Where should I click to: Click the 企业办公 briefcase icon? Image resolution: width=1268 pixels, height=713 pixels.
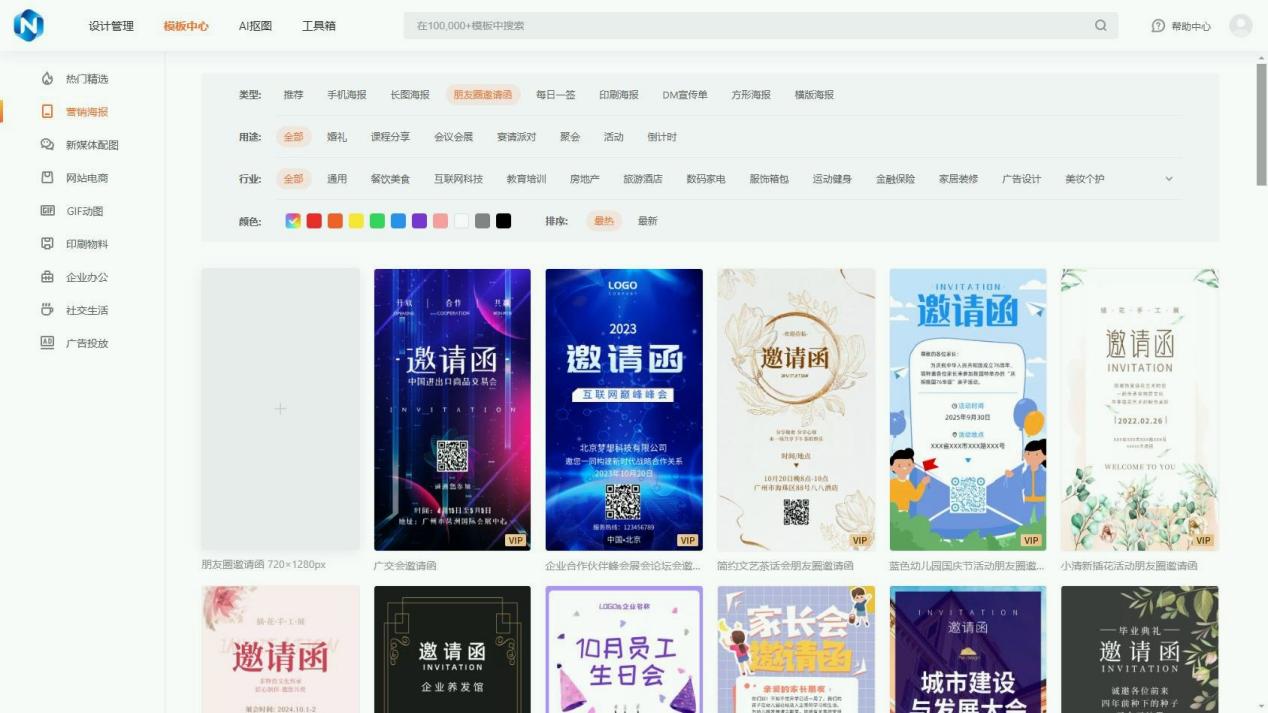click(47, 277)
